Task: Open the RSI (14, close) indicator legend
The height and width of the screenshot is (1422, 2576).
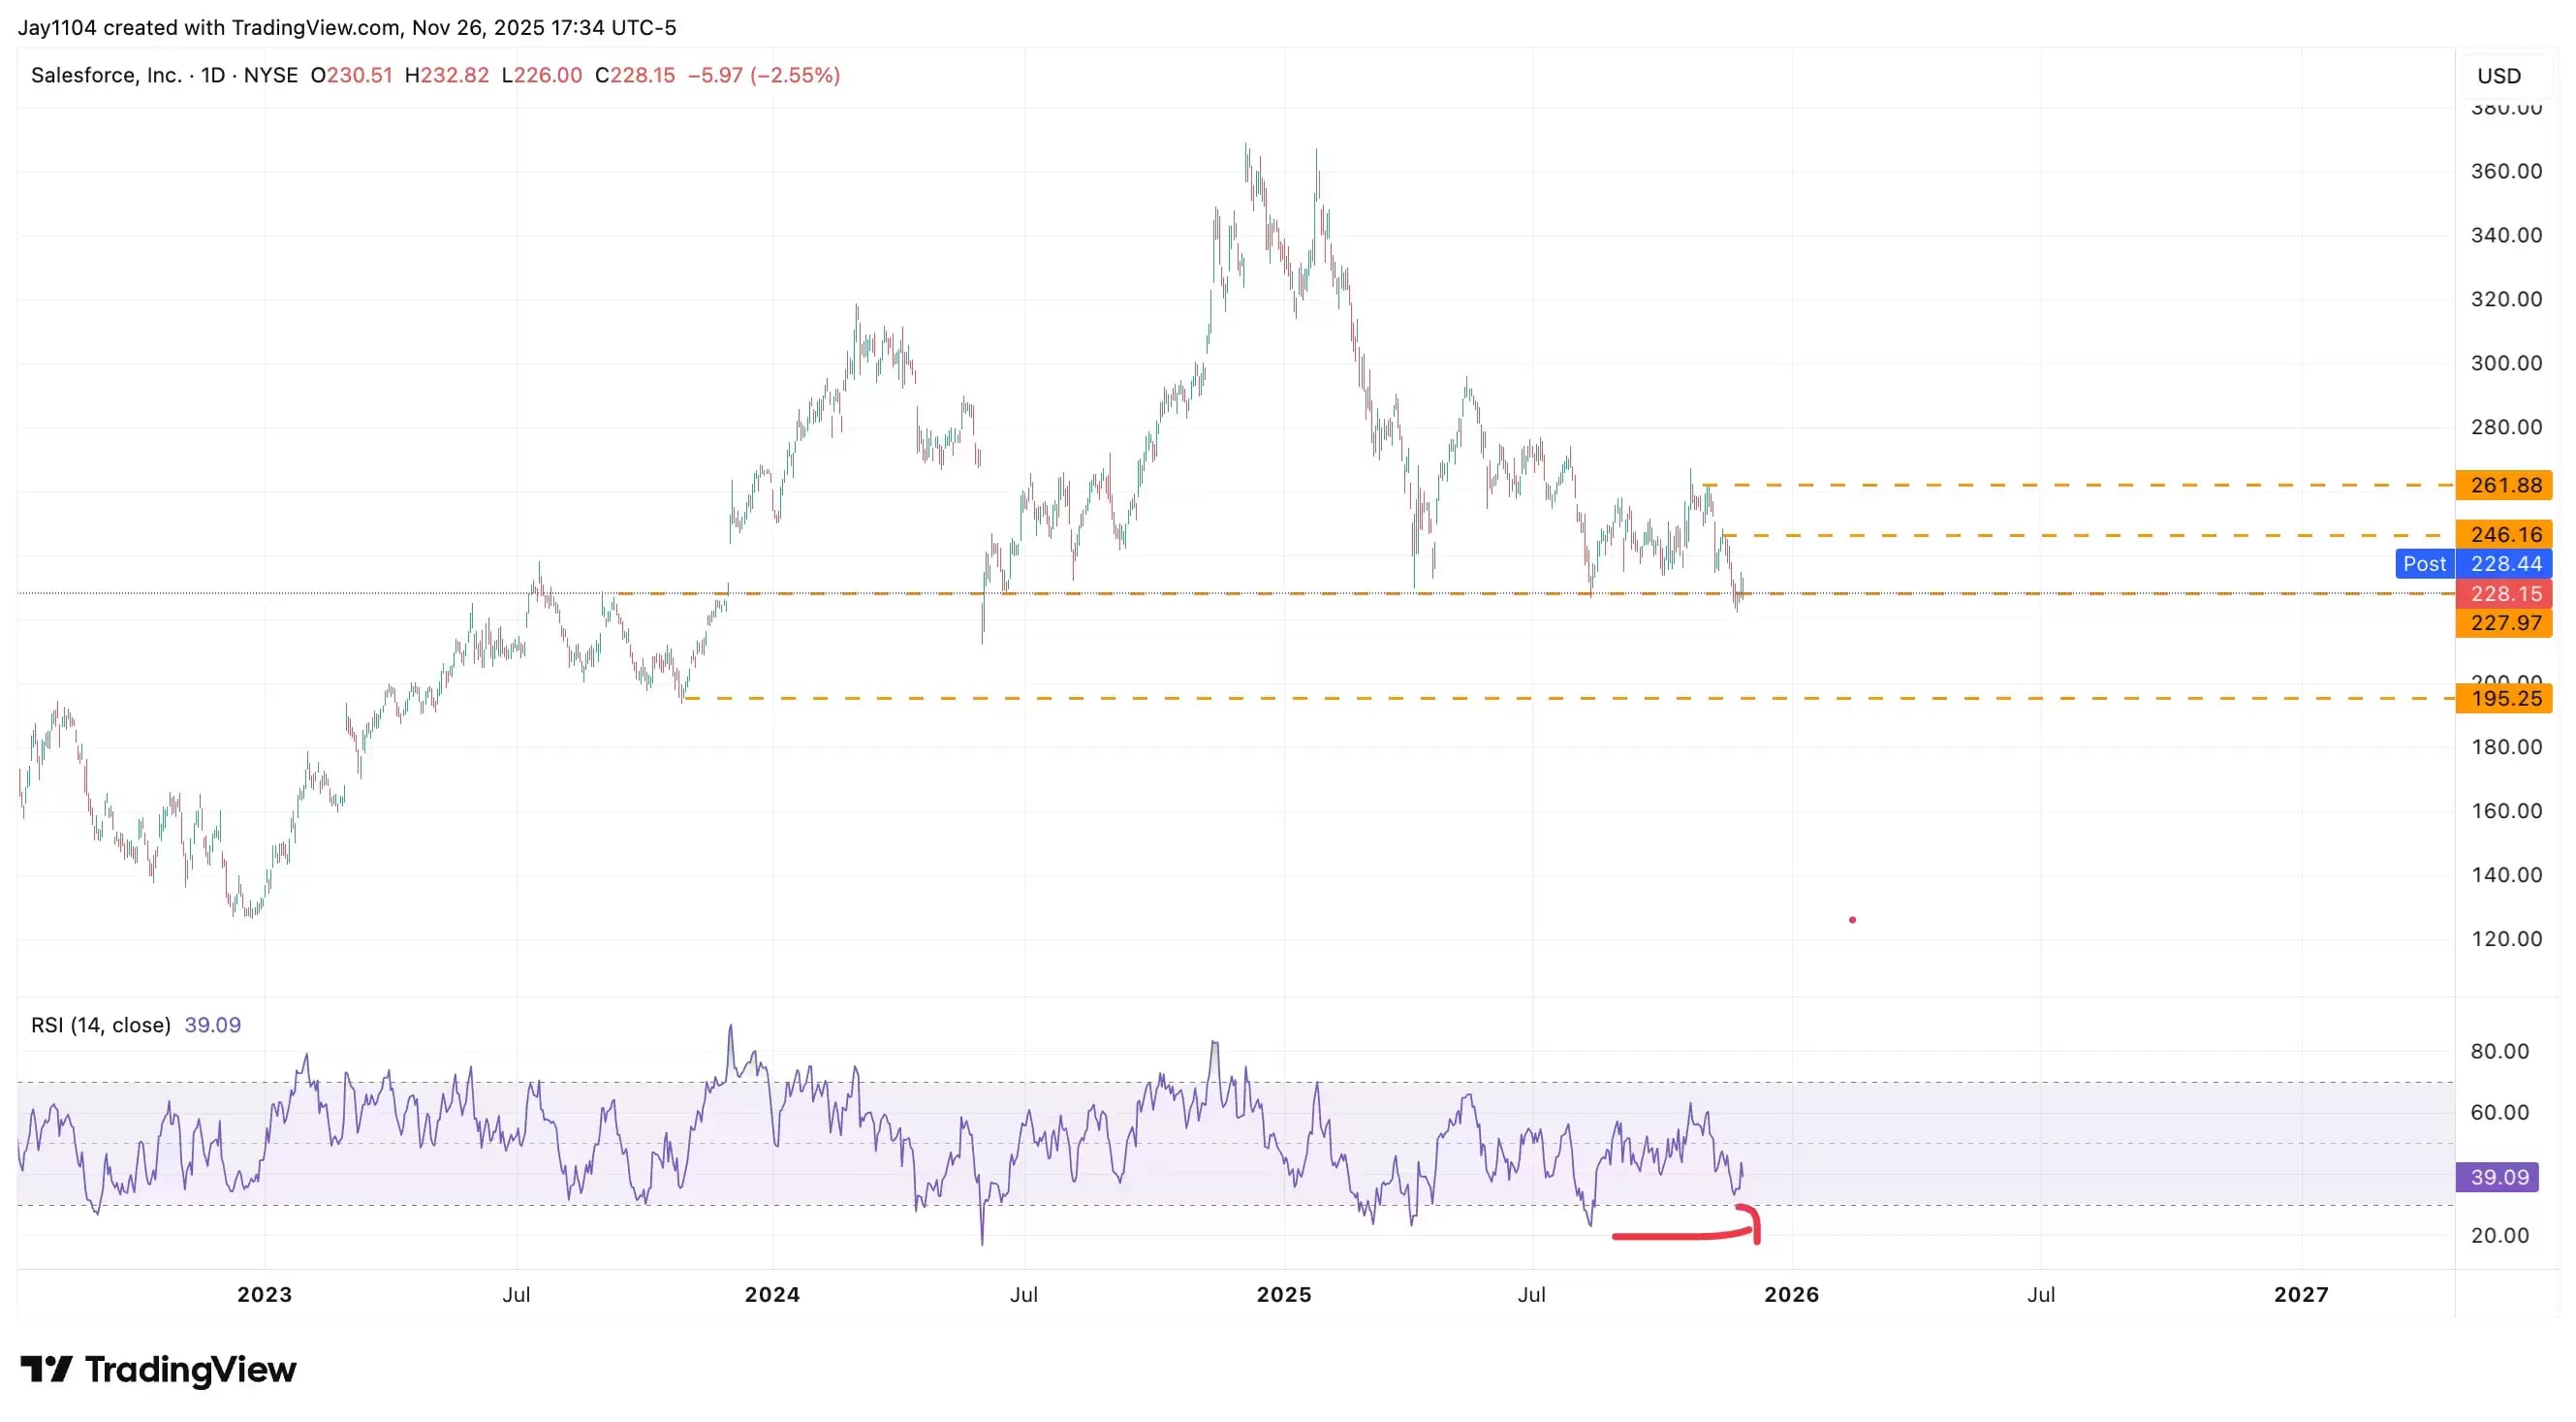Action: (x=101, y=1025)
